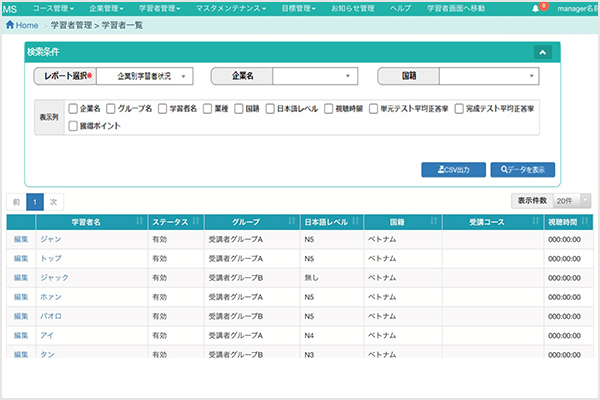Collapse the 検索条件 panel with chevron

(x=541, y=50)
